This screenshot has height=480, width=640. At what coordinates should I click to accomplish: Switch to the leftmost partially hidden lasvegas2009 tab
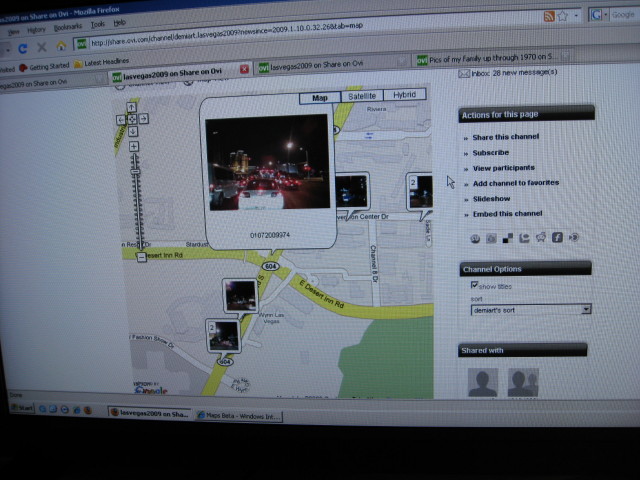coord(51,82)
